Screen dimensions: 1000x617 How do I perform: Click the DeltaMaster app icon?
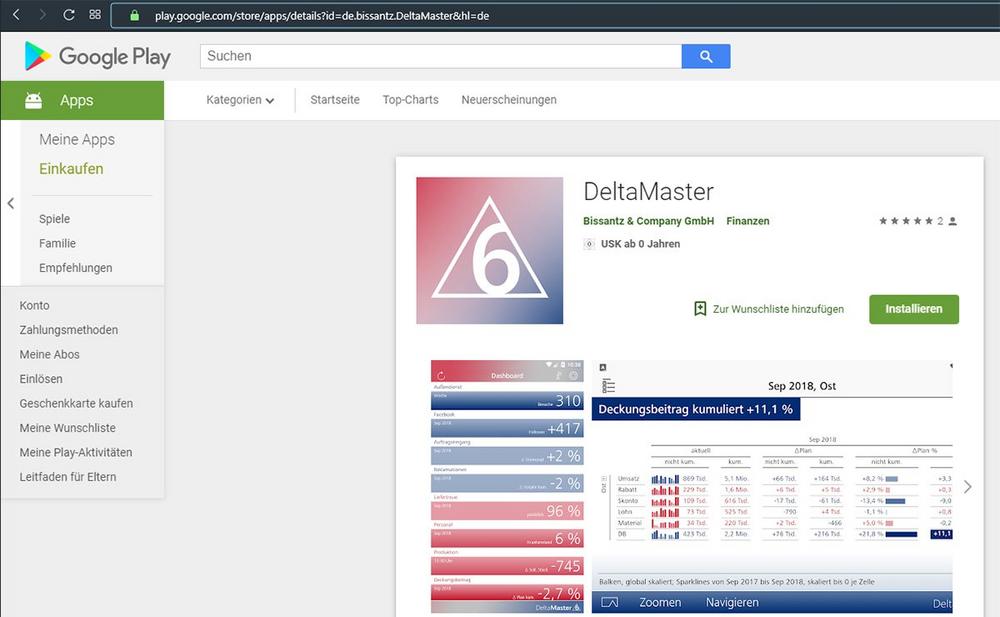point(489,250)
